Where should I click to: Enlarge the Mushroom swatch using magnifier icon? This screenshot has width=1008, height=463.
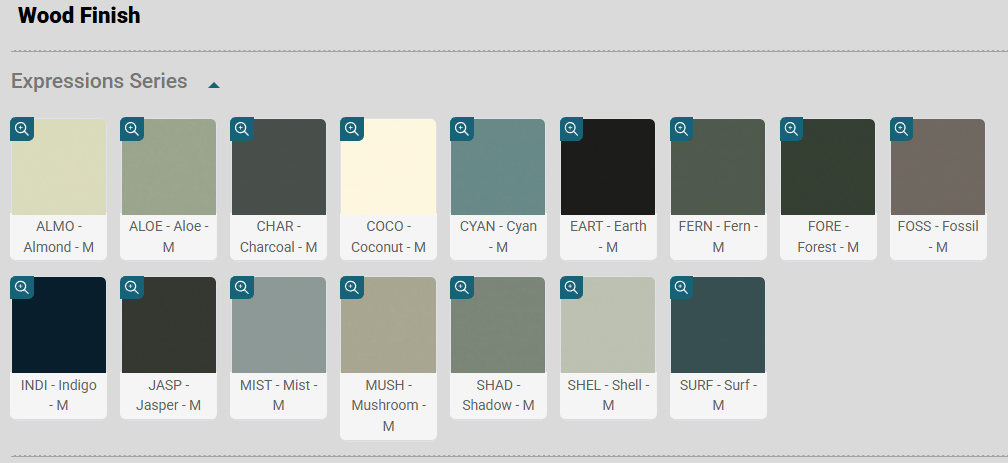tap(352, 287)
